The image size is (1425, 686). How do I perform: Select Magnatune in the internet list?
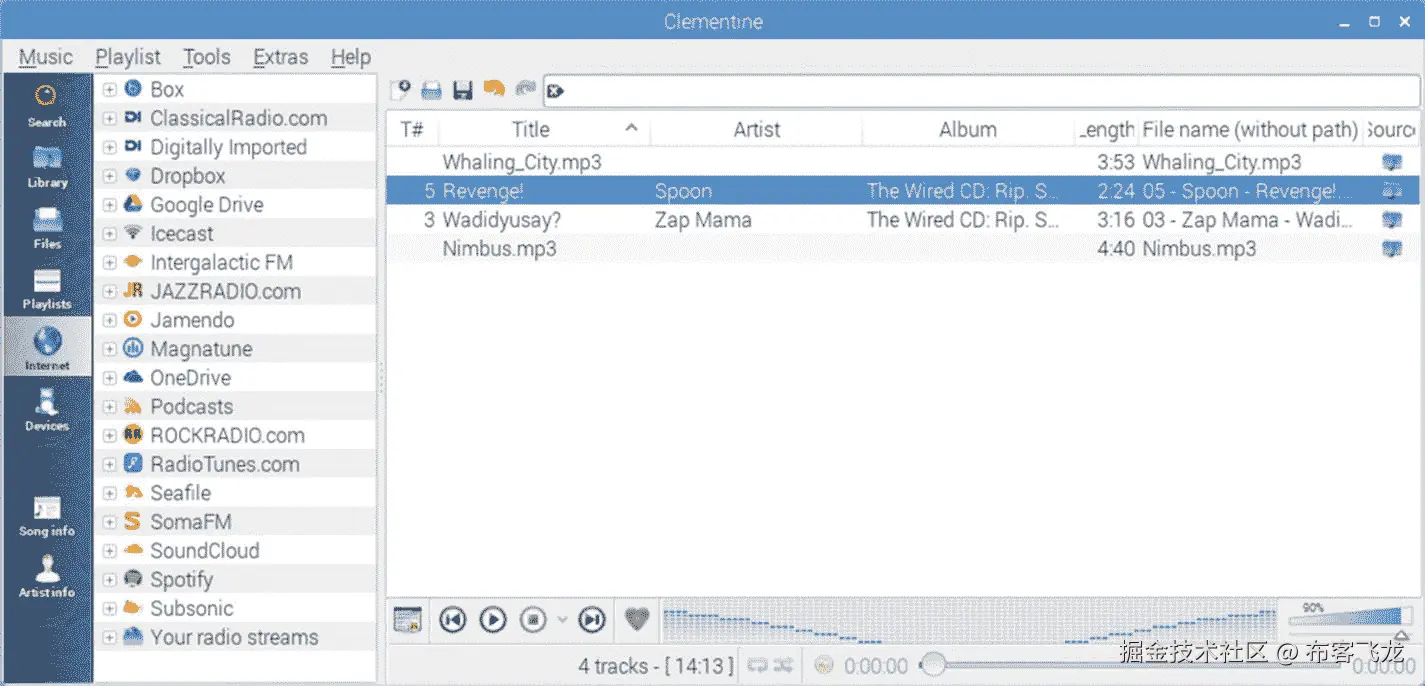(201, 349)
